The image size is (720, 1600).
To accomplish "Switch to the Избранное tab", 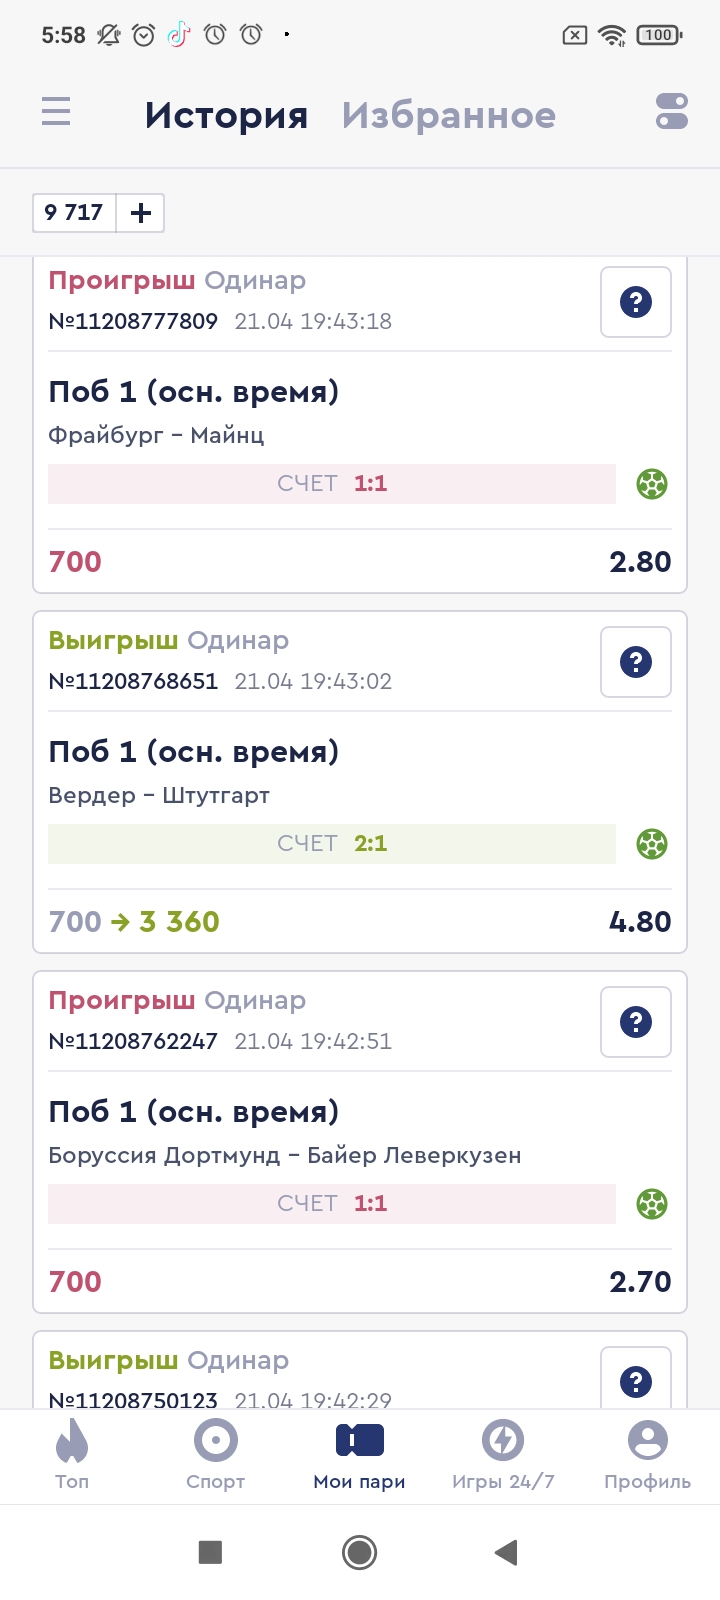I will click(448, 116).
